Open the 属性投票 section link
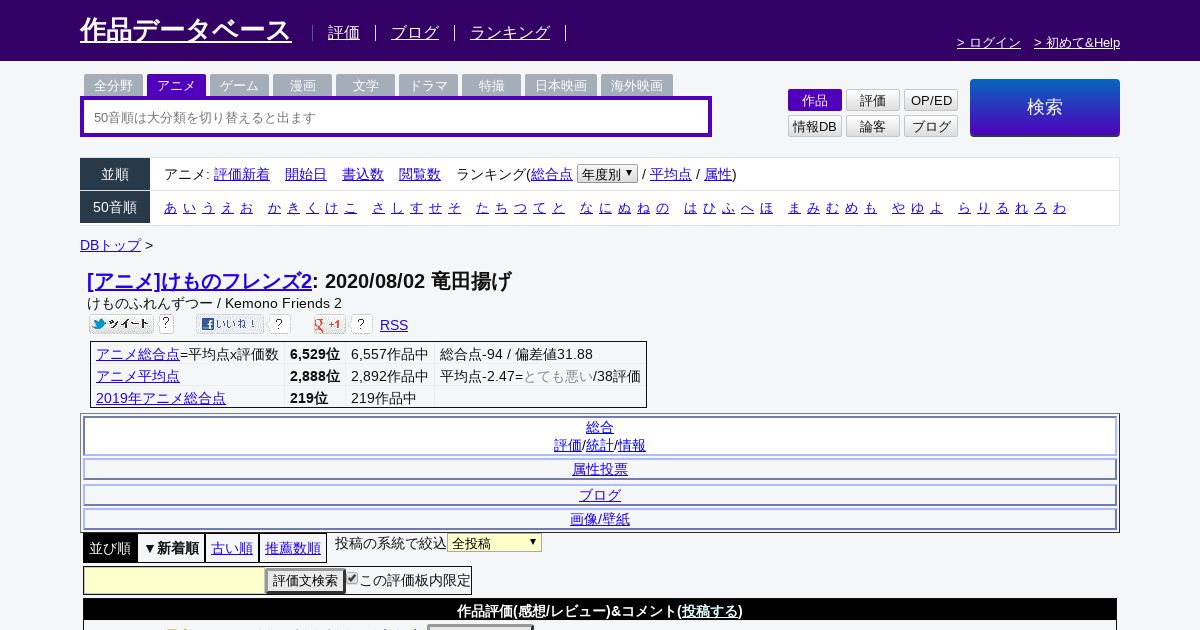This screenshot has width=1200, height=630. pos(600,469)
